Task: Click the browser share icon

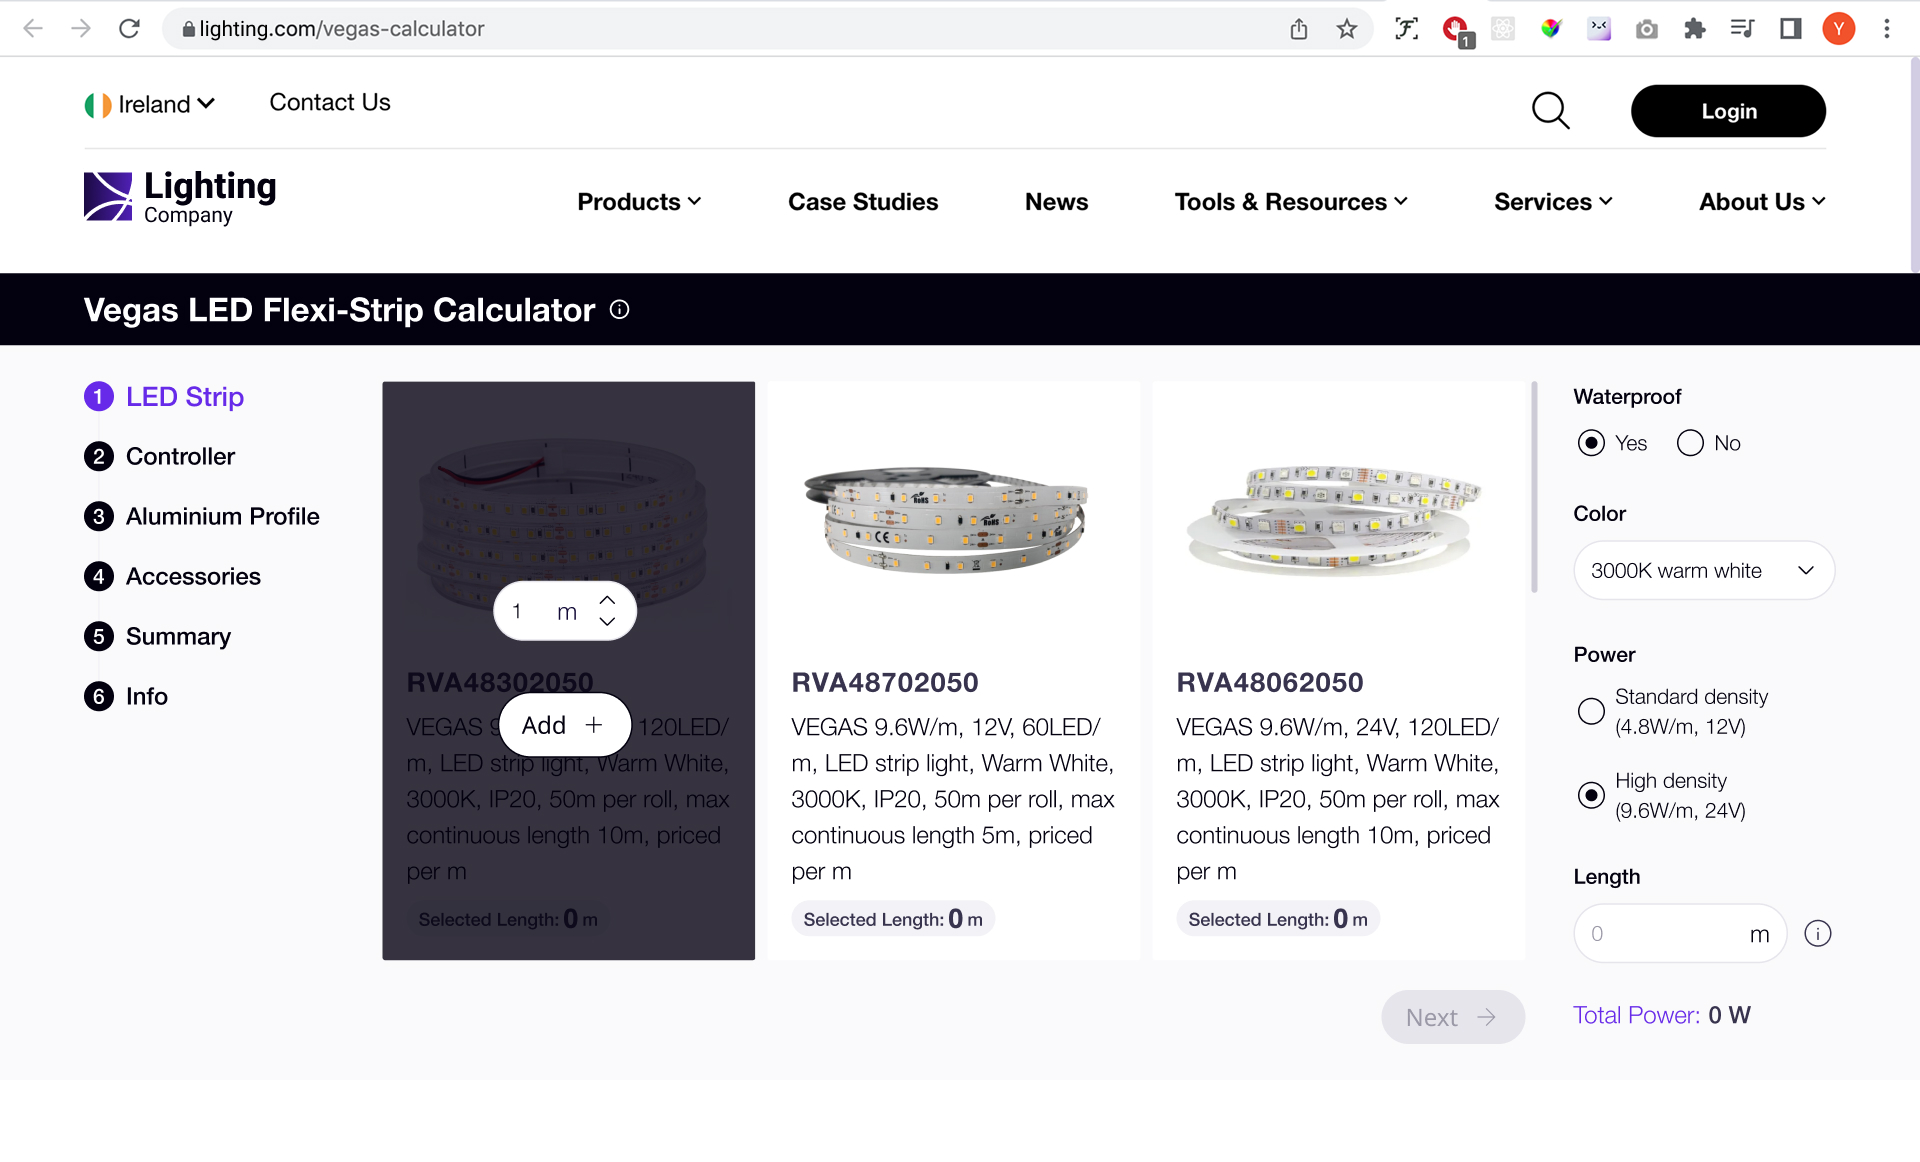Action: tap(1299, 29)
